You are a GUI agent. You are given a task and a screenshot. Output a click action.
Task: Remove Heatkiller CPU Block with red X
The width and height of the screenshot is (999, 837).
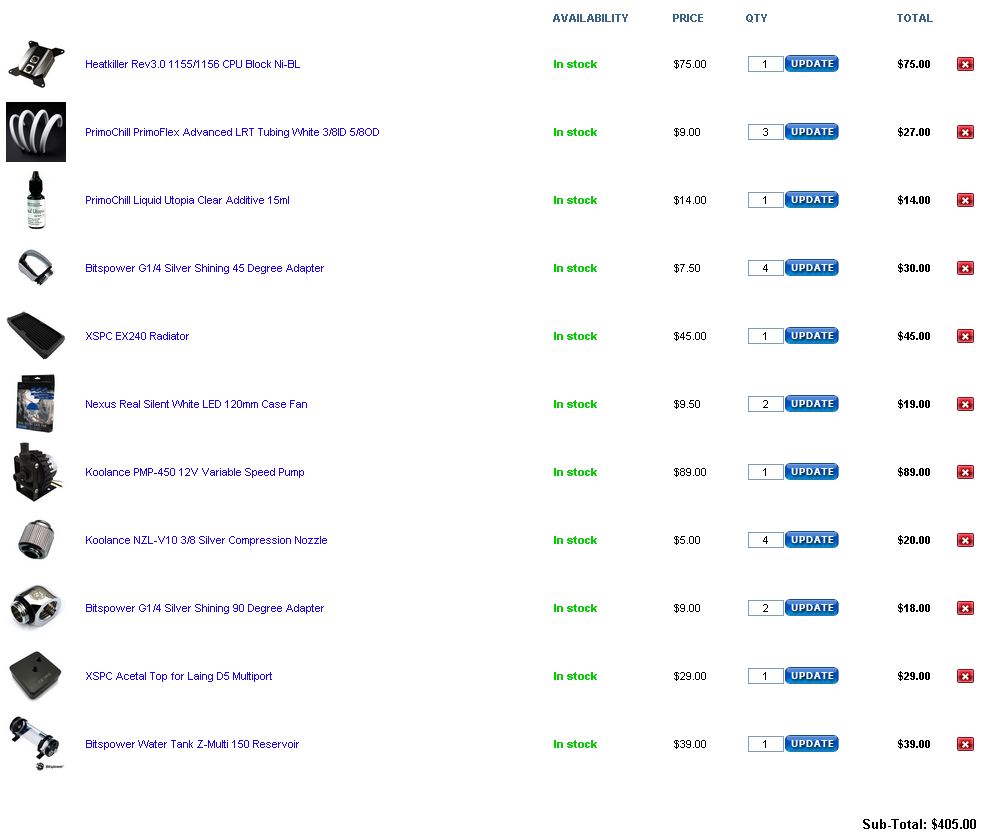pyautogui.click(x=965, y=64)
